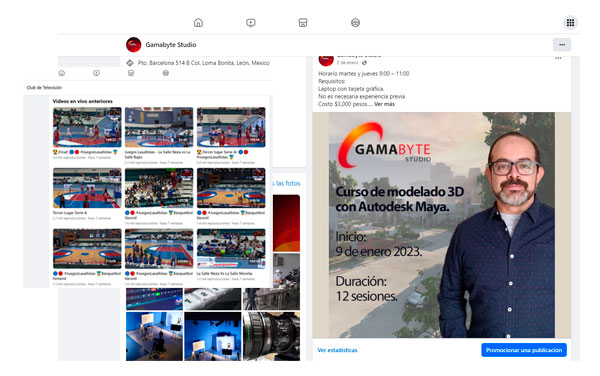Open the video mixer console photo
Screen dimensions: 600x376
point(154,299)
